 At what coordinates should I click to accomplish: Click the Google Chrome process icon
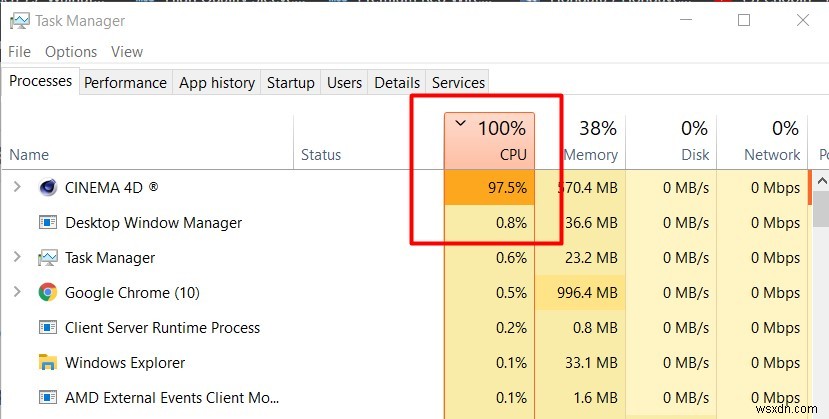pos(47,293)
